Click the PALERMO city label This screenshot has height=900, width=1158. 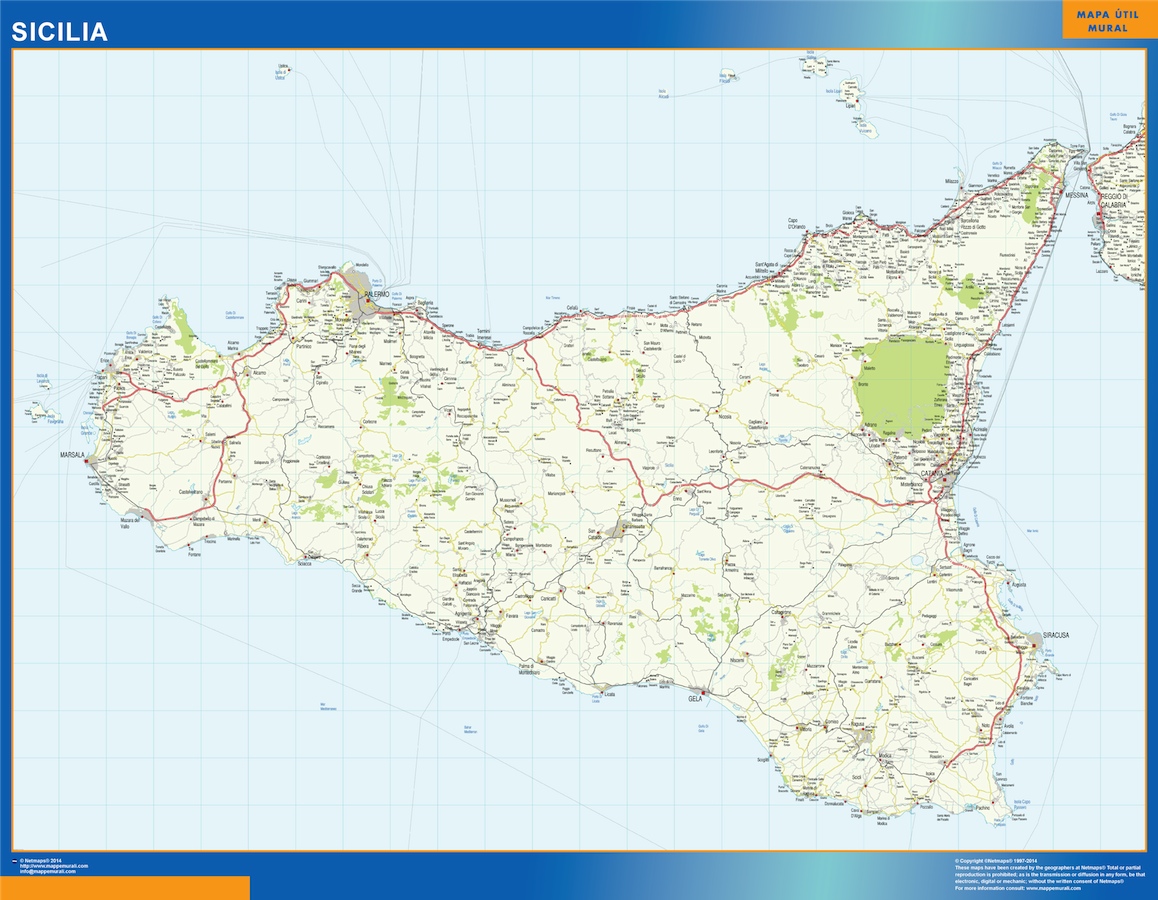click(377, 294)
